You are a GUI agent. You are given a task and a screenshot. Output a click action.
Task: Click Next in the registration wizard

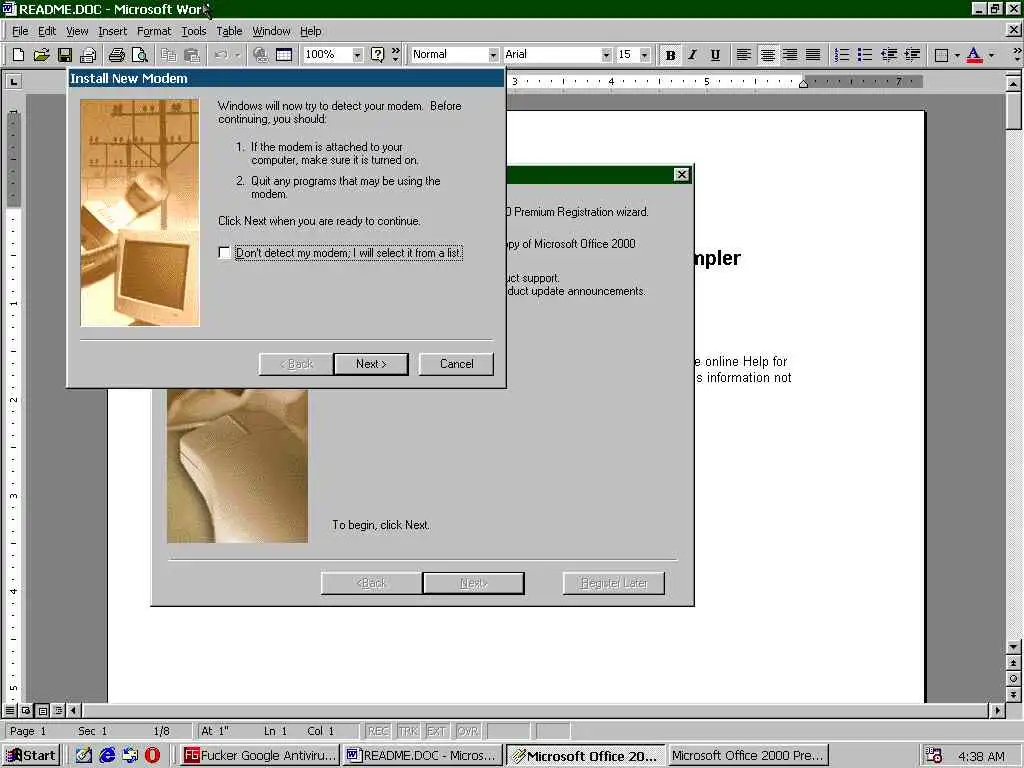pos(473,583)
